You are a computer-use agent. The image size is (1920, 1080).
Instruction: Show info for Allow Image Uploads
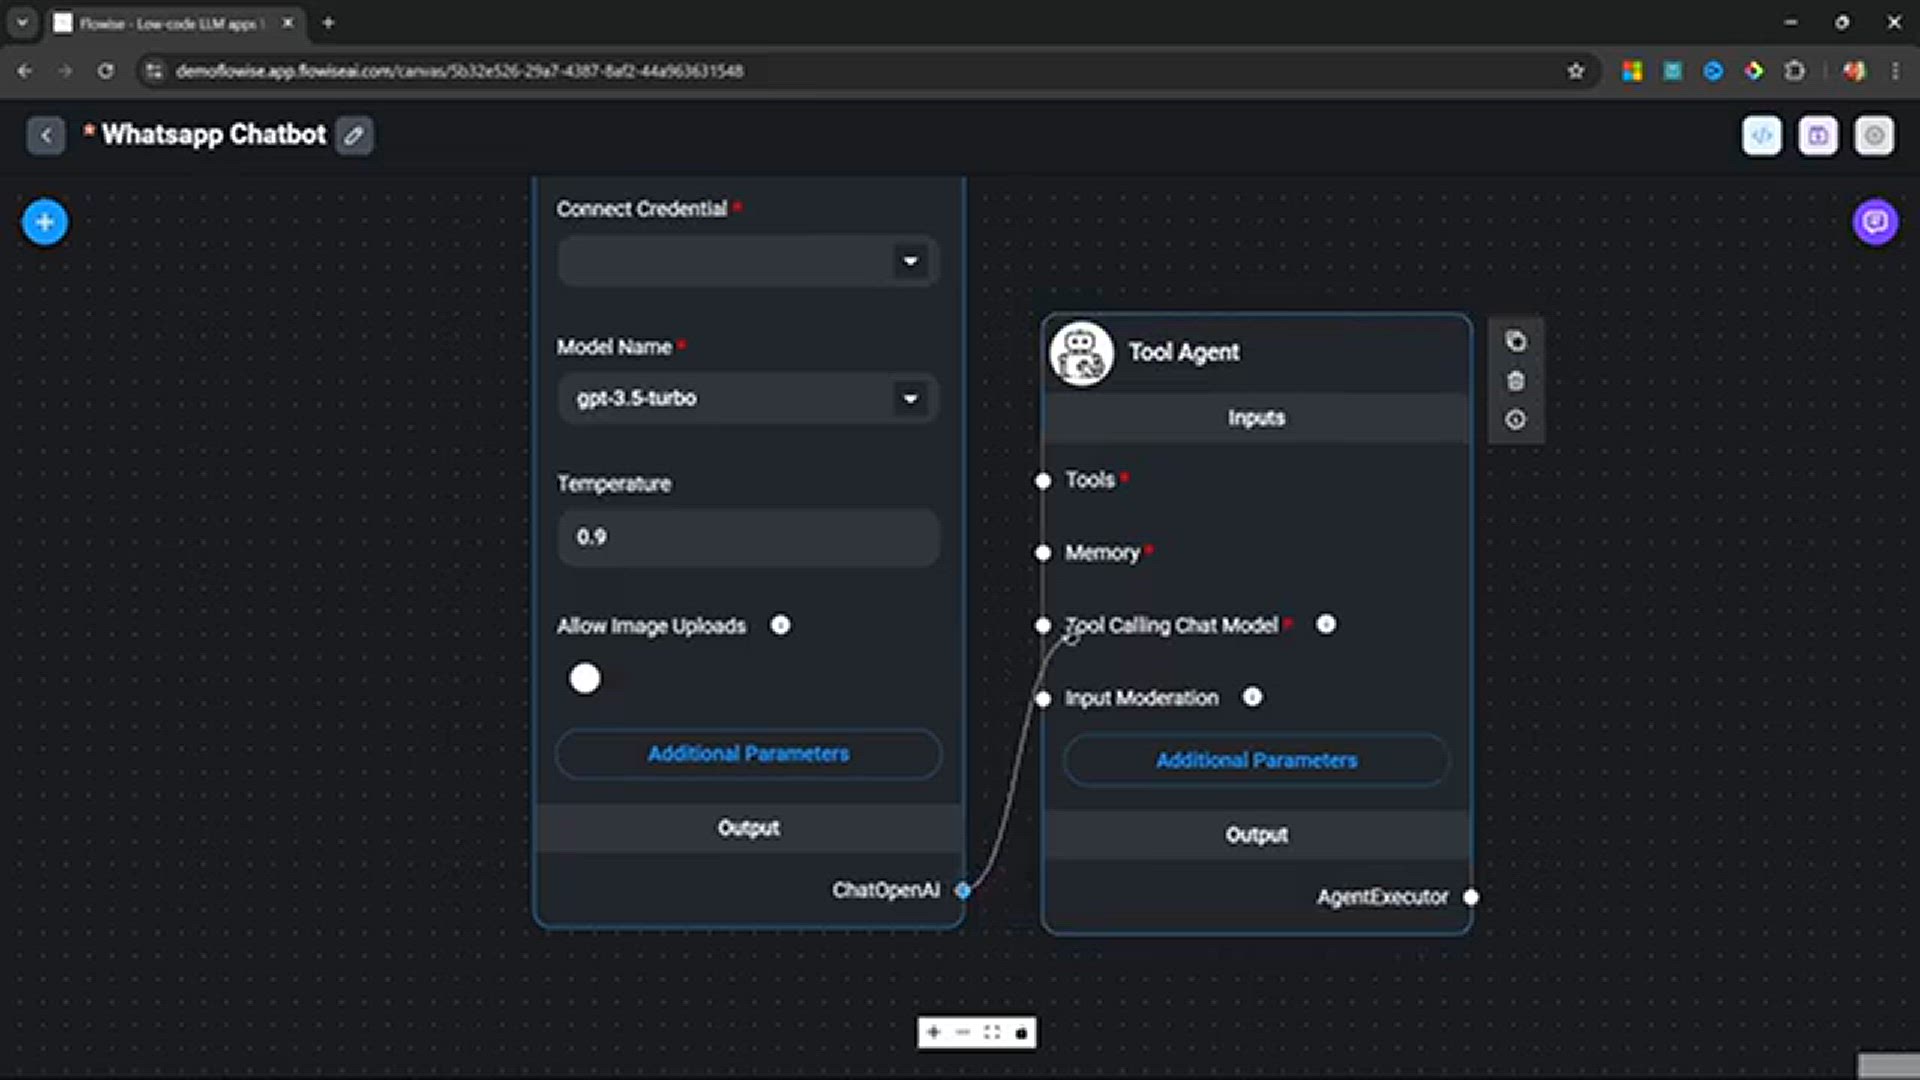click(x=780, y=625)
